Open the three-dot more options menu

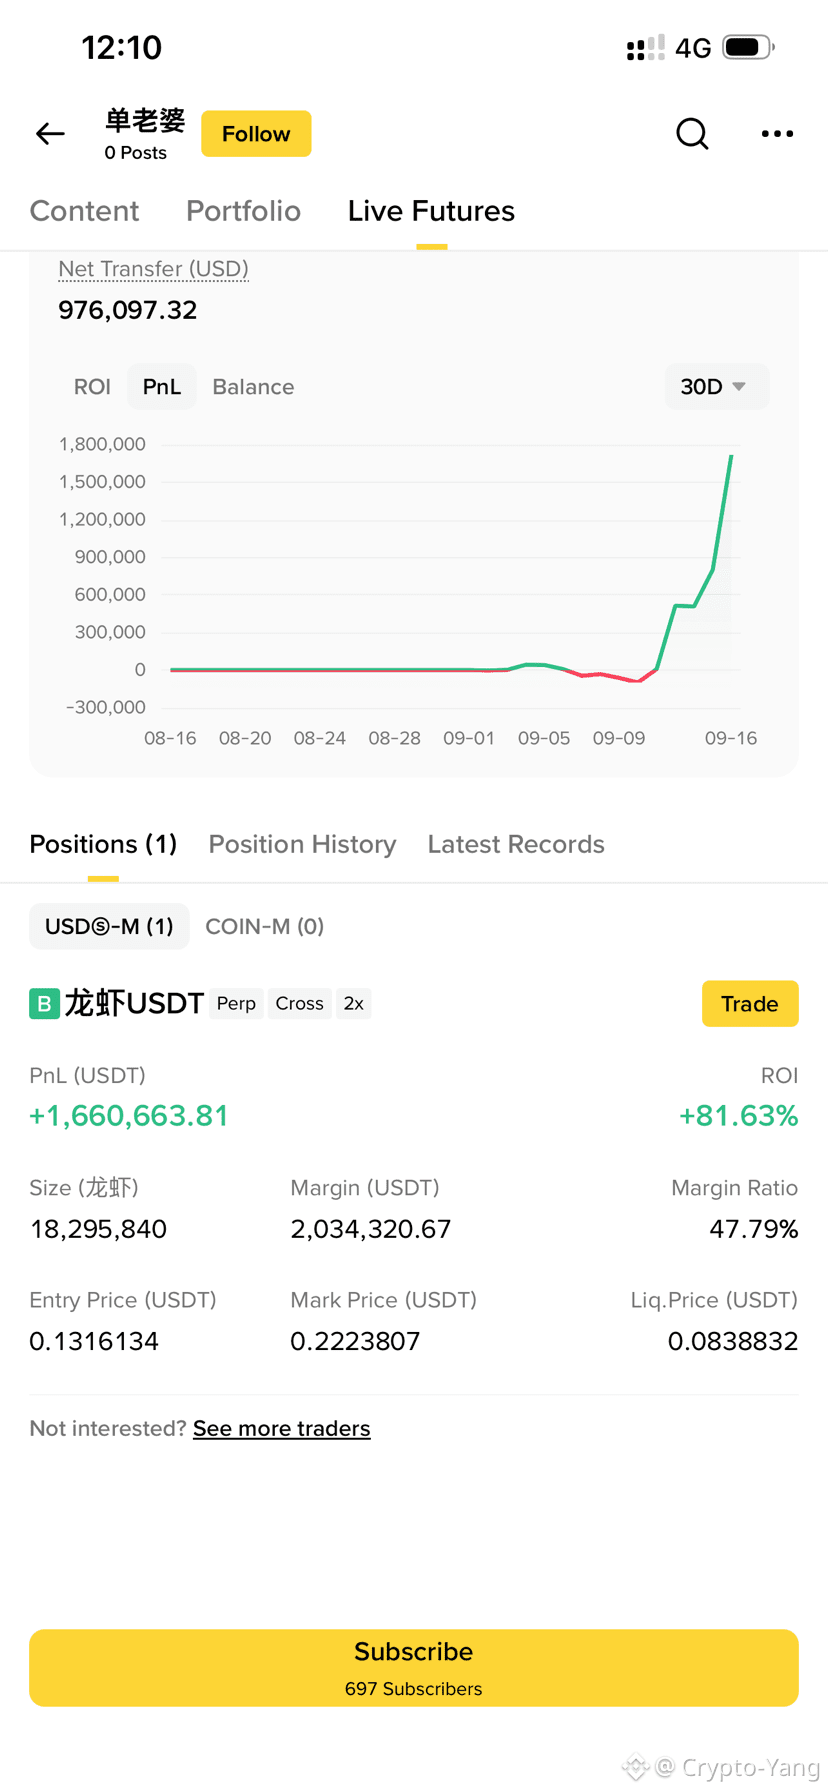pos(777,133)
